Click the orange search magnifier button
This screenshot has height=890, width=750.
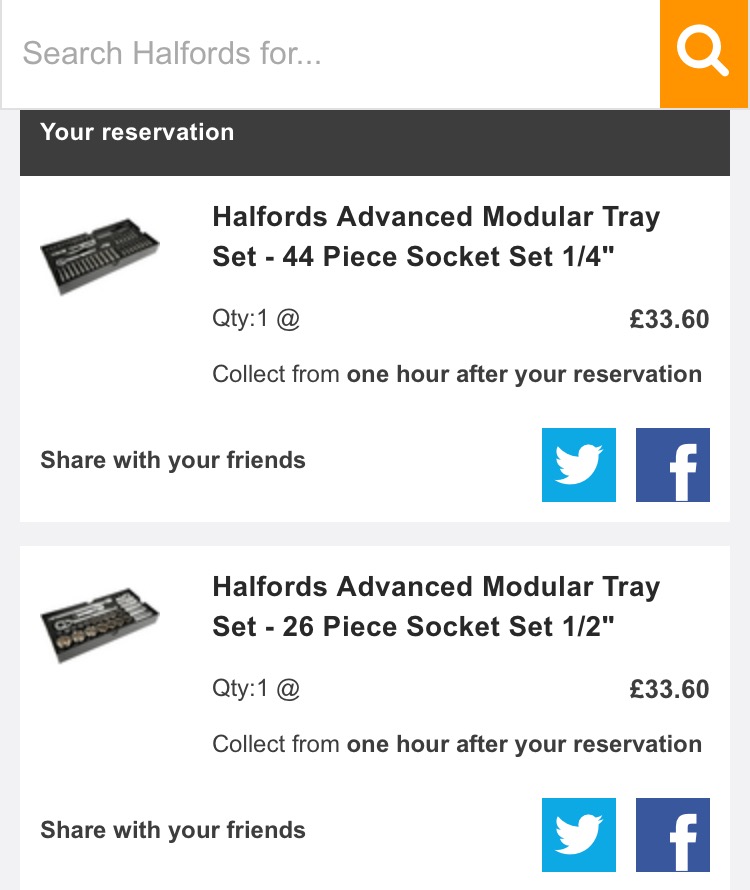pyautogui.click(x=703, y=54)
